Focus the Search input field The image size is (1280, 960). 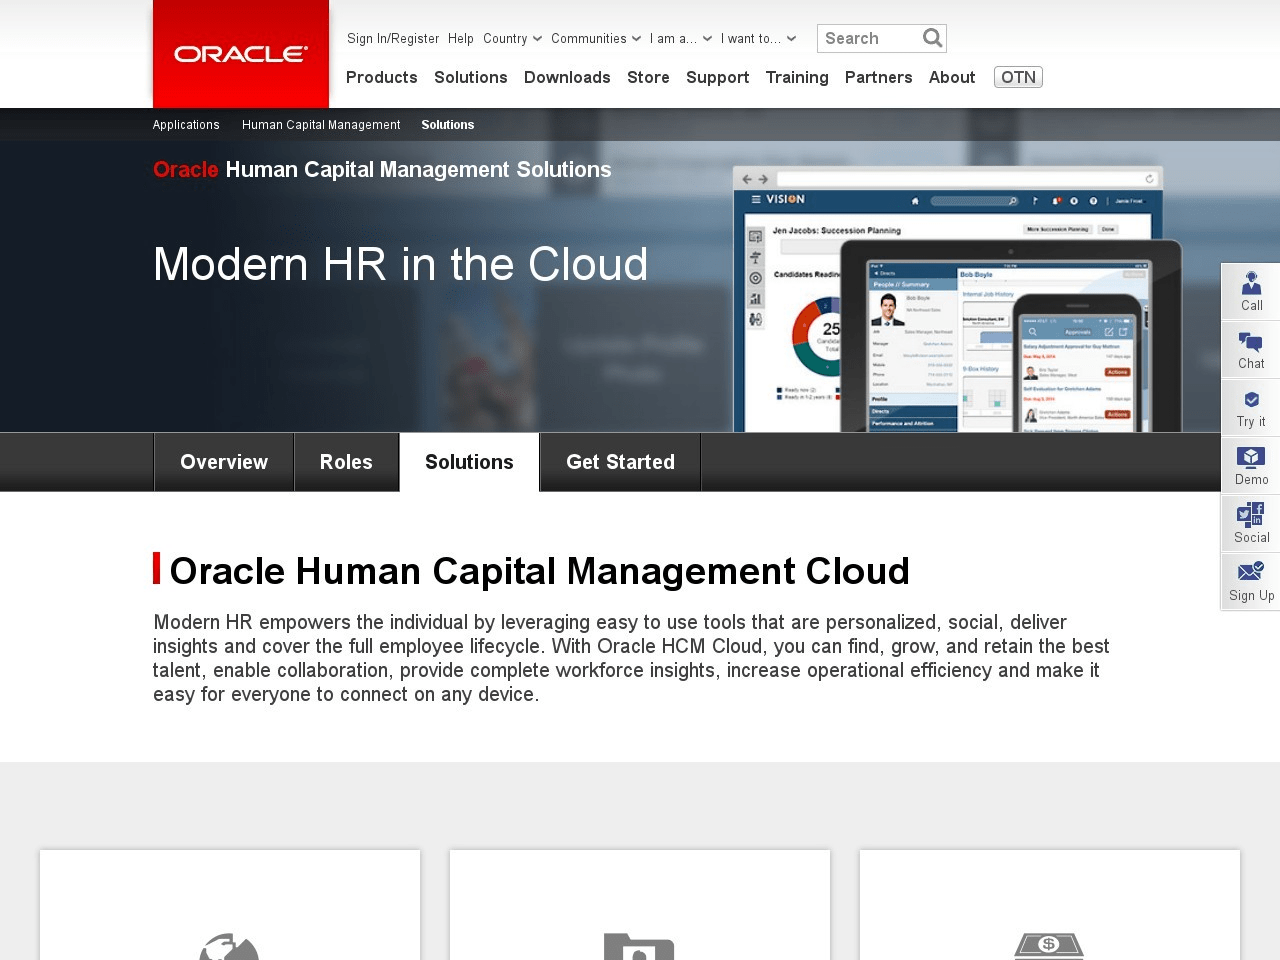[x=866, y=38]
